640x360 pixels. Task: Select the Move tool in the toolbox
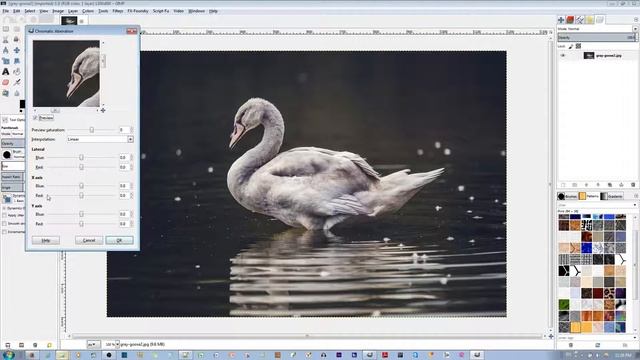17,50
